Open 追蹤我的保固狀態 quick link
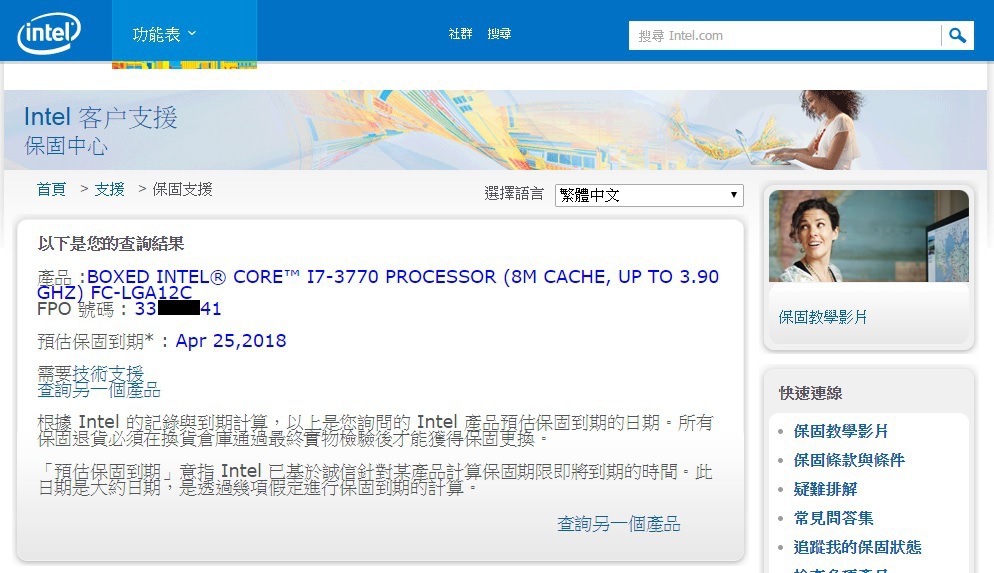Screen dimensions: 994x573 coord(857,547)
